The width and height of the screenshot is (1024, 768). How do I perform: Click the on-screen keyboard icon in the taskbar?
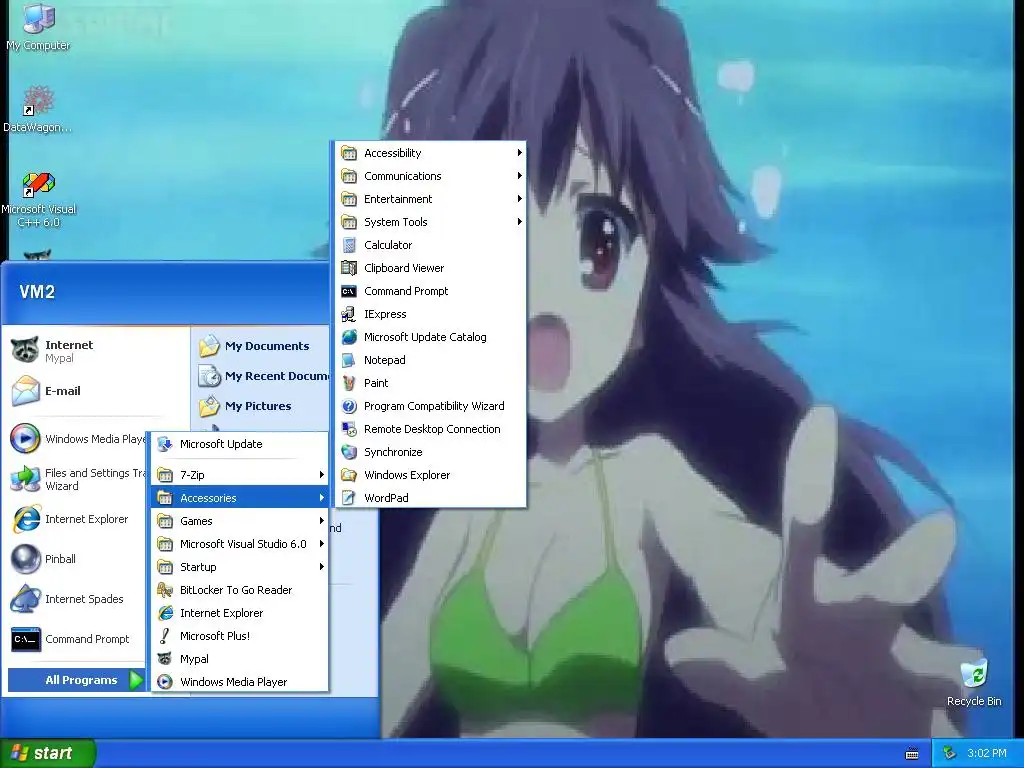[x=912, y=754]
